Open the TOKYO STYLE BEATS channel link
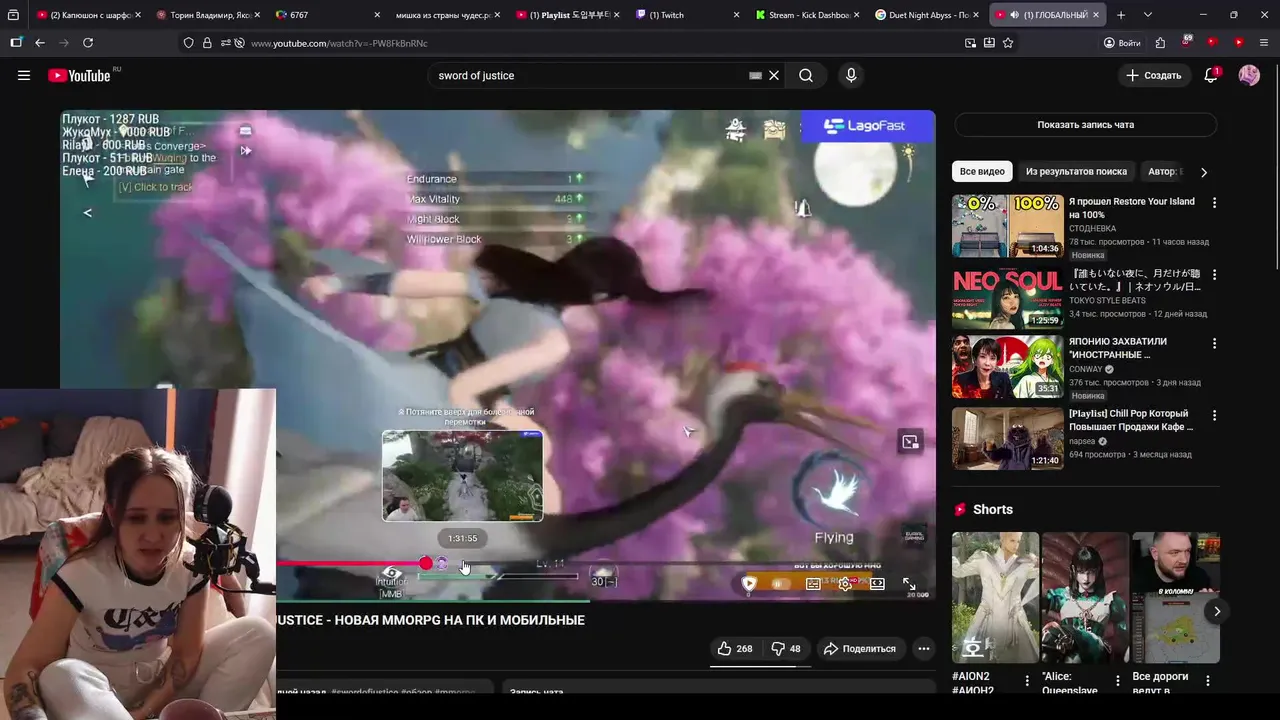1280x720 pixels. (x=1107, y=301)
